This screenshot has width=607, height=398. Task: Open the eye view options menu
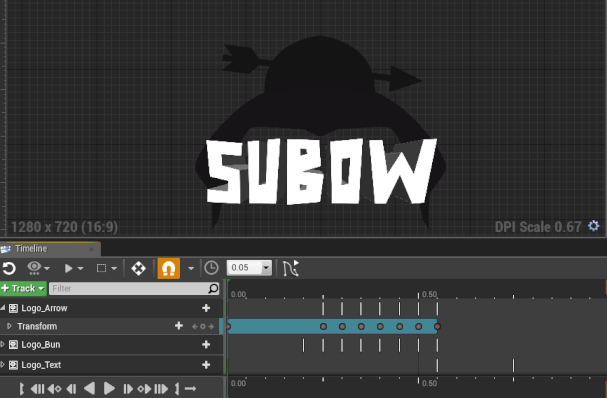38,268
